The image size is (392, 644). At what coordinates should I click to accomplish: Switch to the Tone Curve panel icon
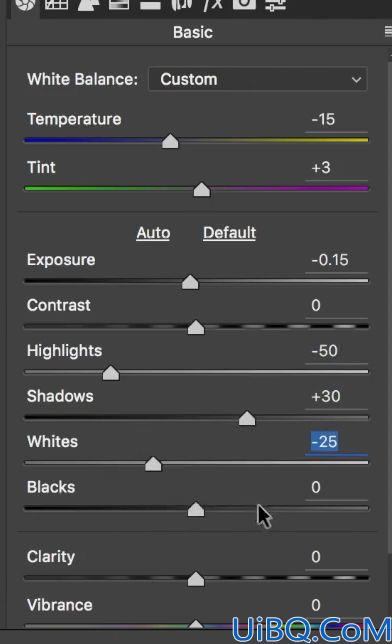[x=56, y=4]
